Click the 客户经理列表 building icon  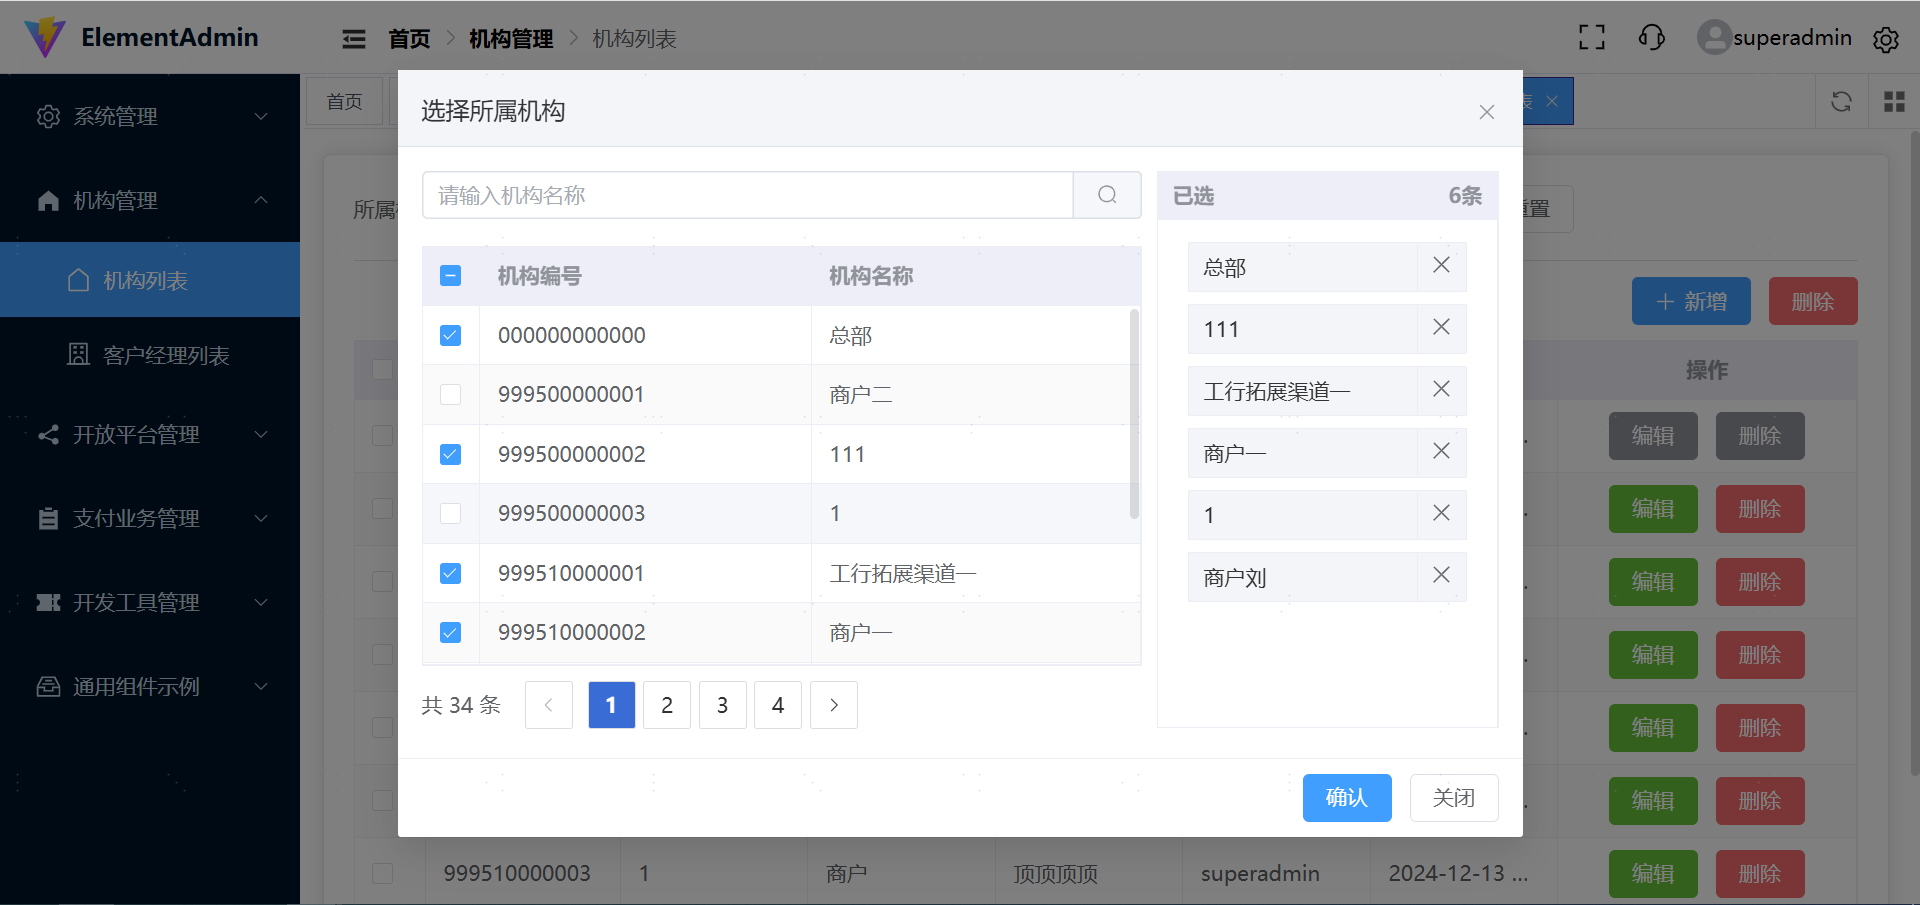(x=78, y=354)
